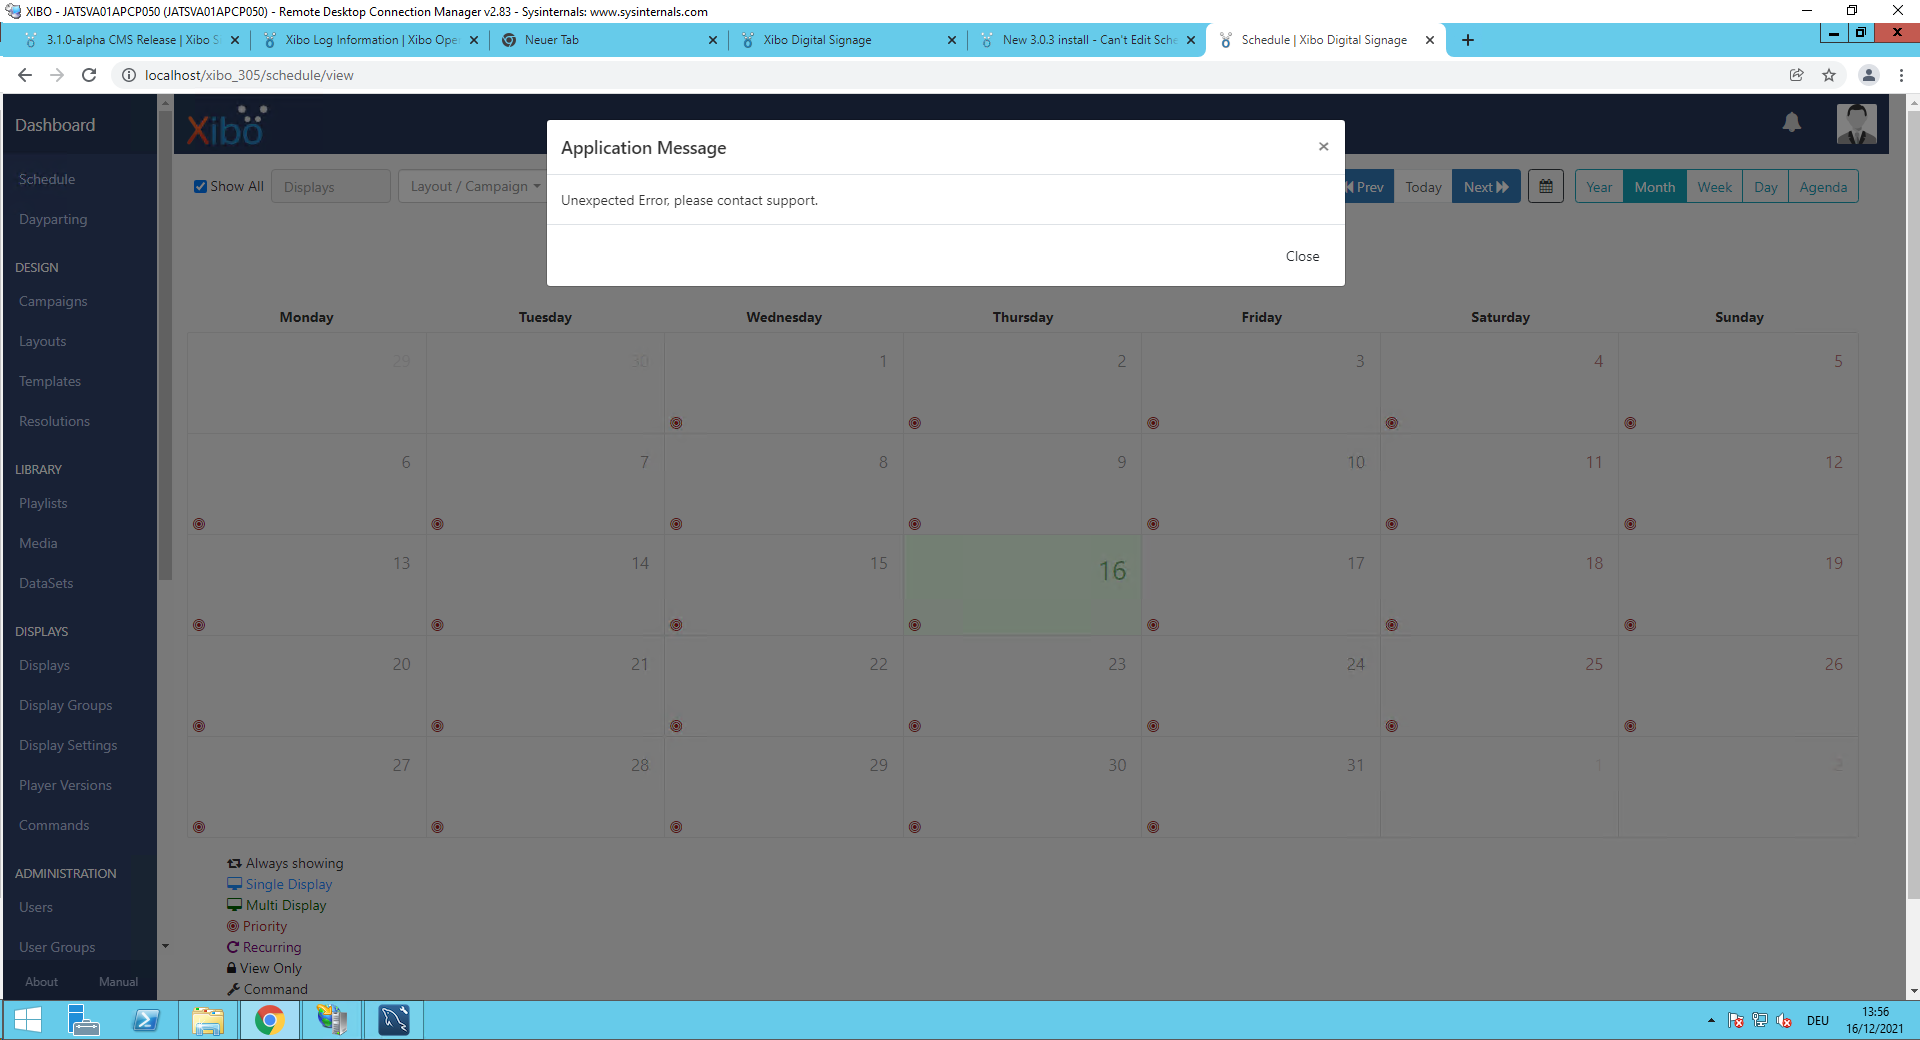Open Dayparting in the sidebar
Screen dimensions: 1920x1040
(53, 219)
